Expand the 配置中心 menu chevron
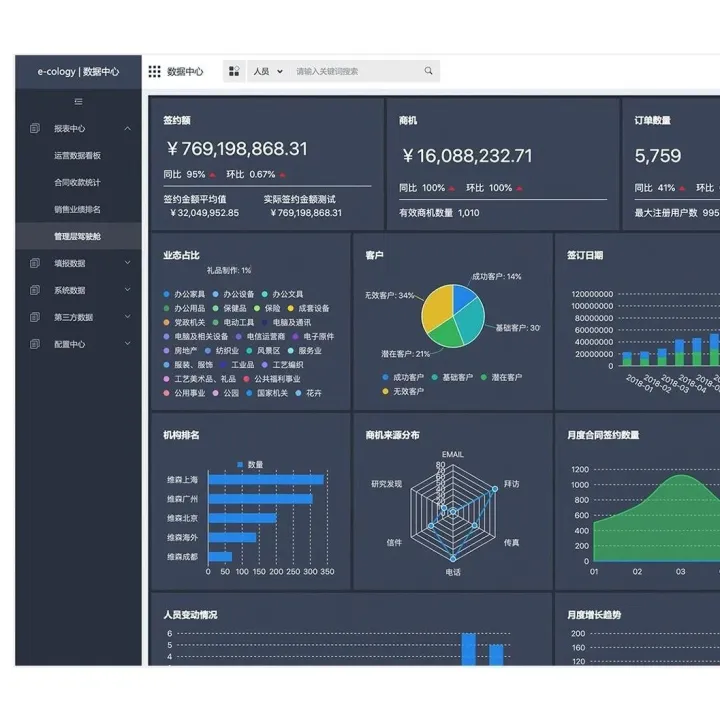Viewport: 720px width, 721px height. (127, 343)
